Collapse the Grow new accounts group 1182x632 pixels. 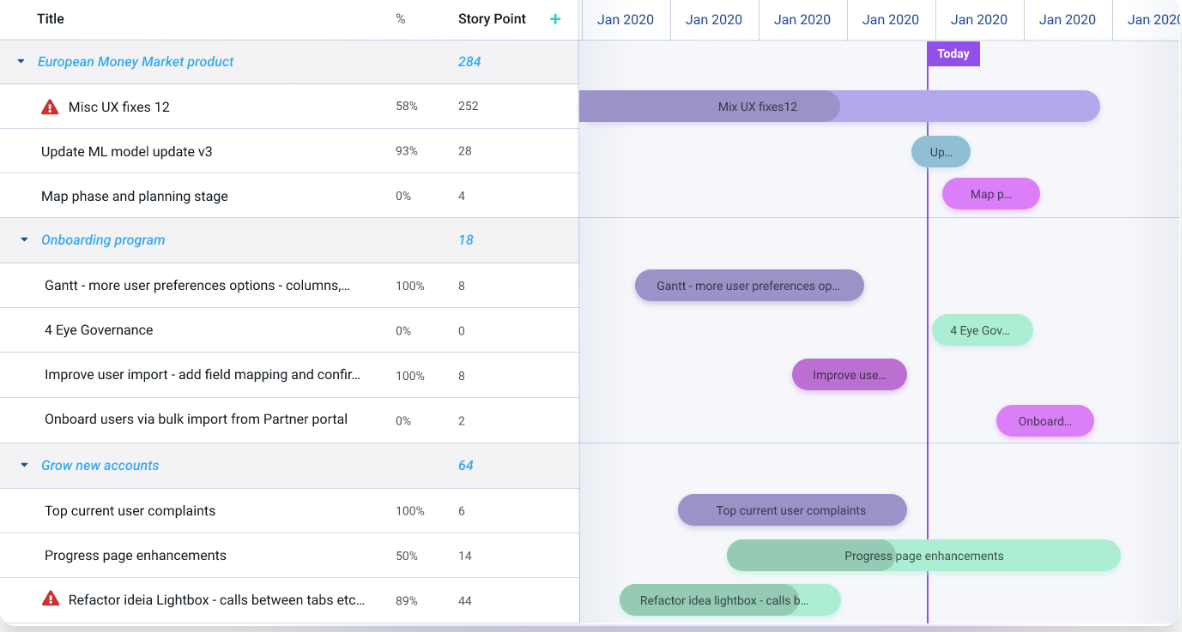click(x=24, y=465)
